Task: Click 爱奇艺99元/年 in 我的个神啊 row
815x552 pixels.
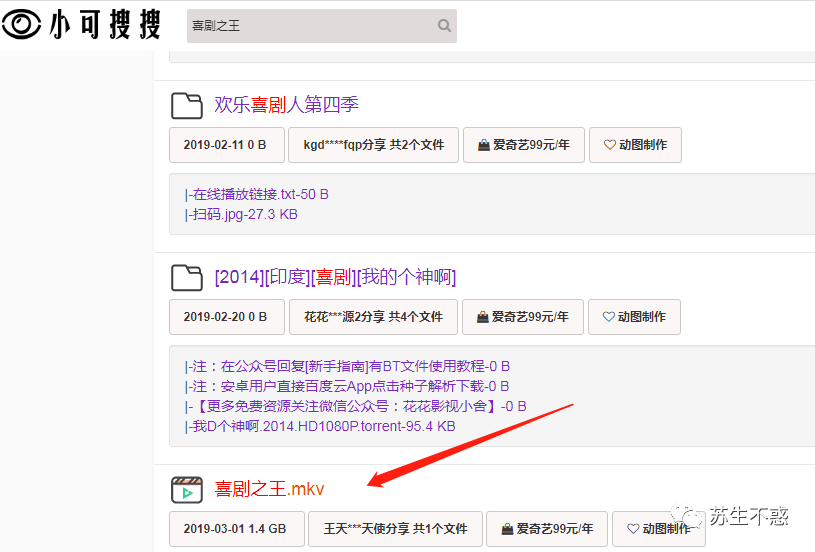Action: tap(522, 317)
